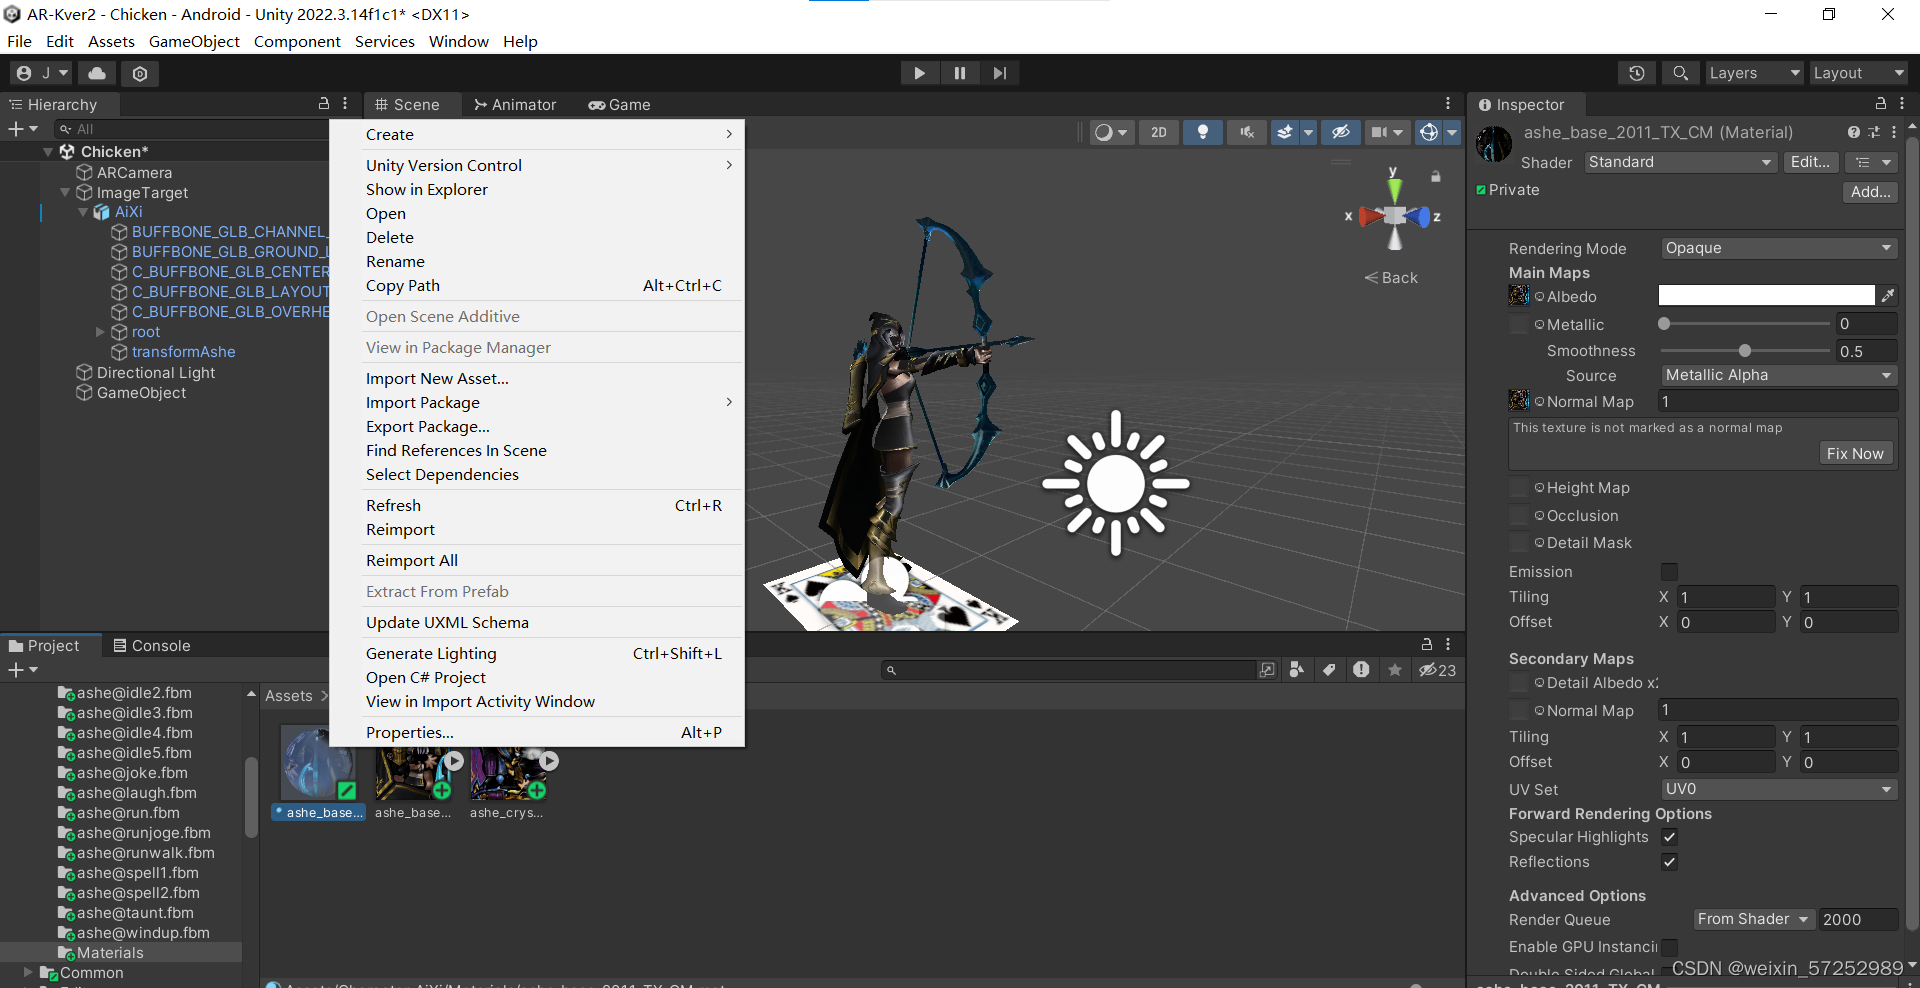Click the Scene camera settings icon
The width and height of the screenshot is (1920, 988).
click(x=1380, y=132)
